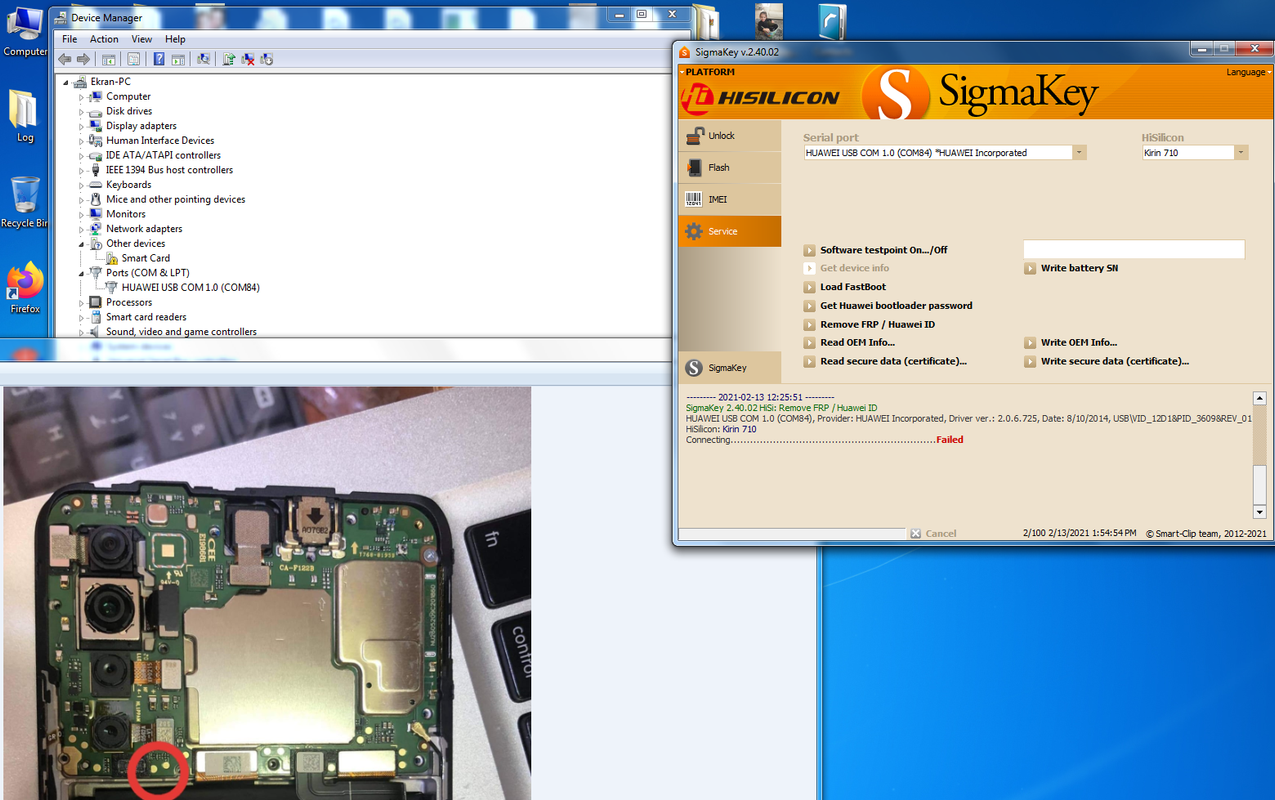This screenshot has height=800, width=1275.
Task: Switch to the Unlock tab in SigmaKey
Action: (x=729, y=136)
